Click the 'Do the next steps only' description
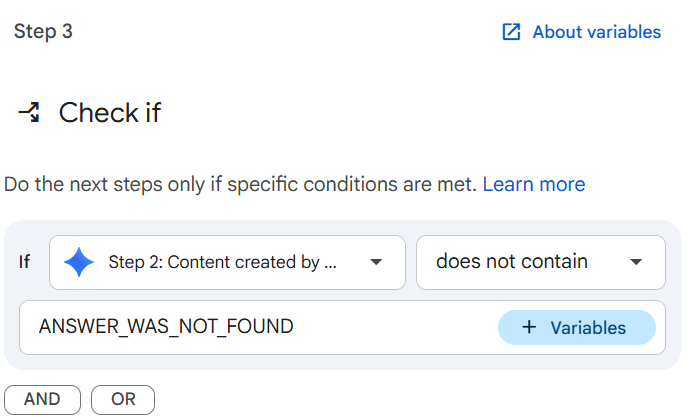The height and width of the screenshot is (417, 692). click(240, 184)
